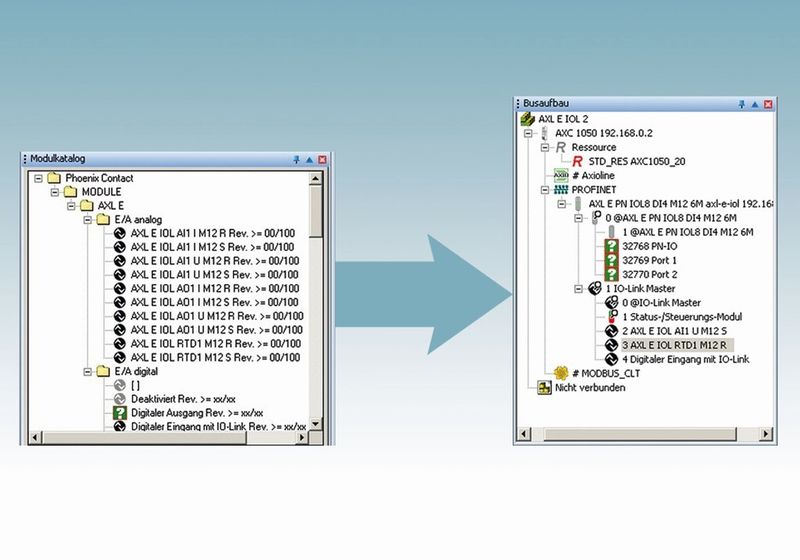Collapse the 1 IO-Link Master node
Image resolution: width=800 pixels, height=560 pixels.
[579, 289]
